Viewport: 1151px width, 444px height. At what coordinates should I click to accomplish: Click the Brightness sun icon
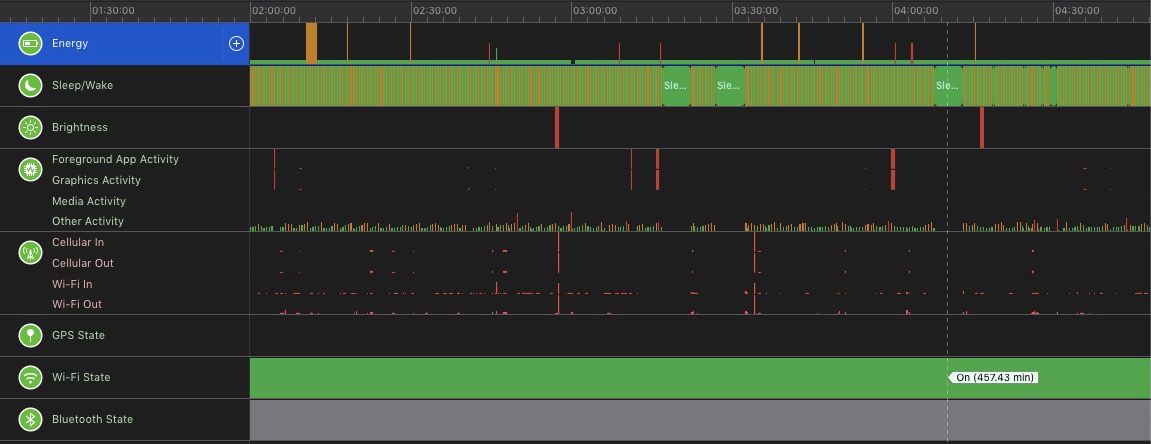(x=30, y=128)
